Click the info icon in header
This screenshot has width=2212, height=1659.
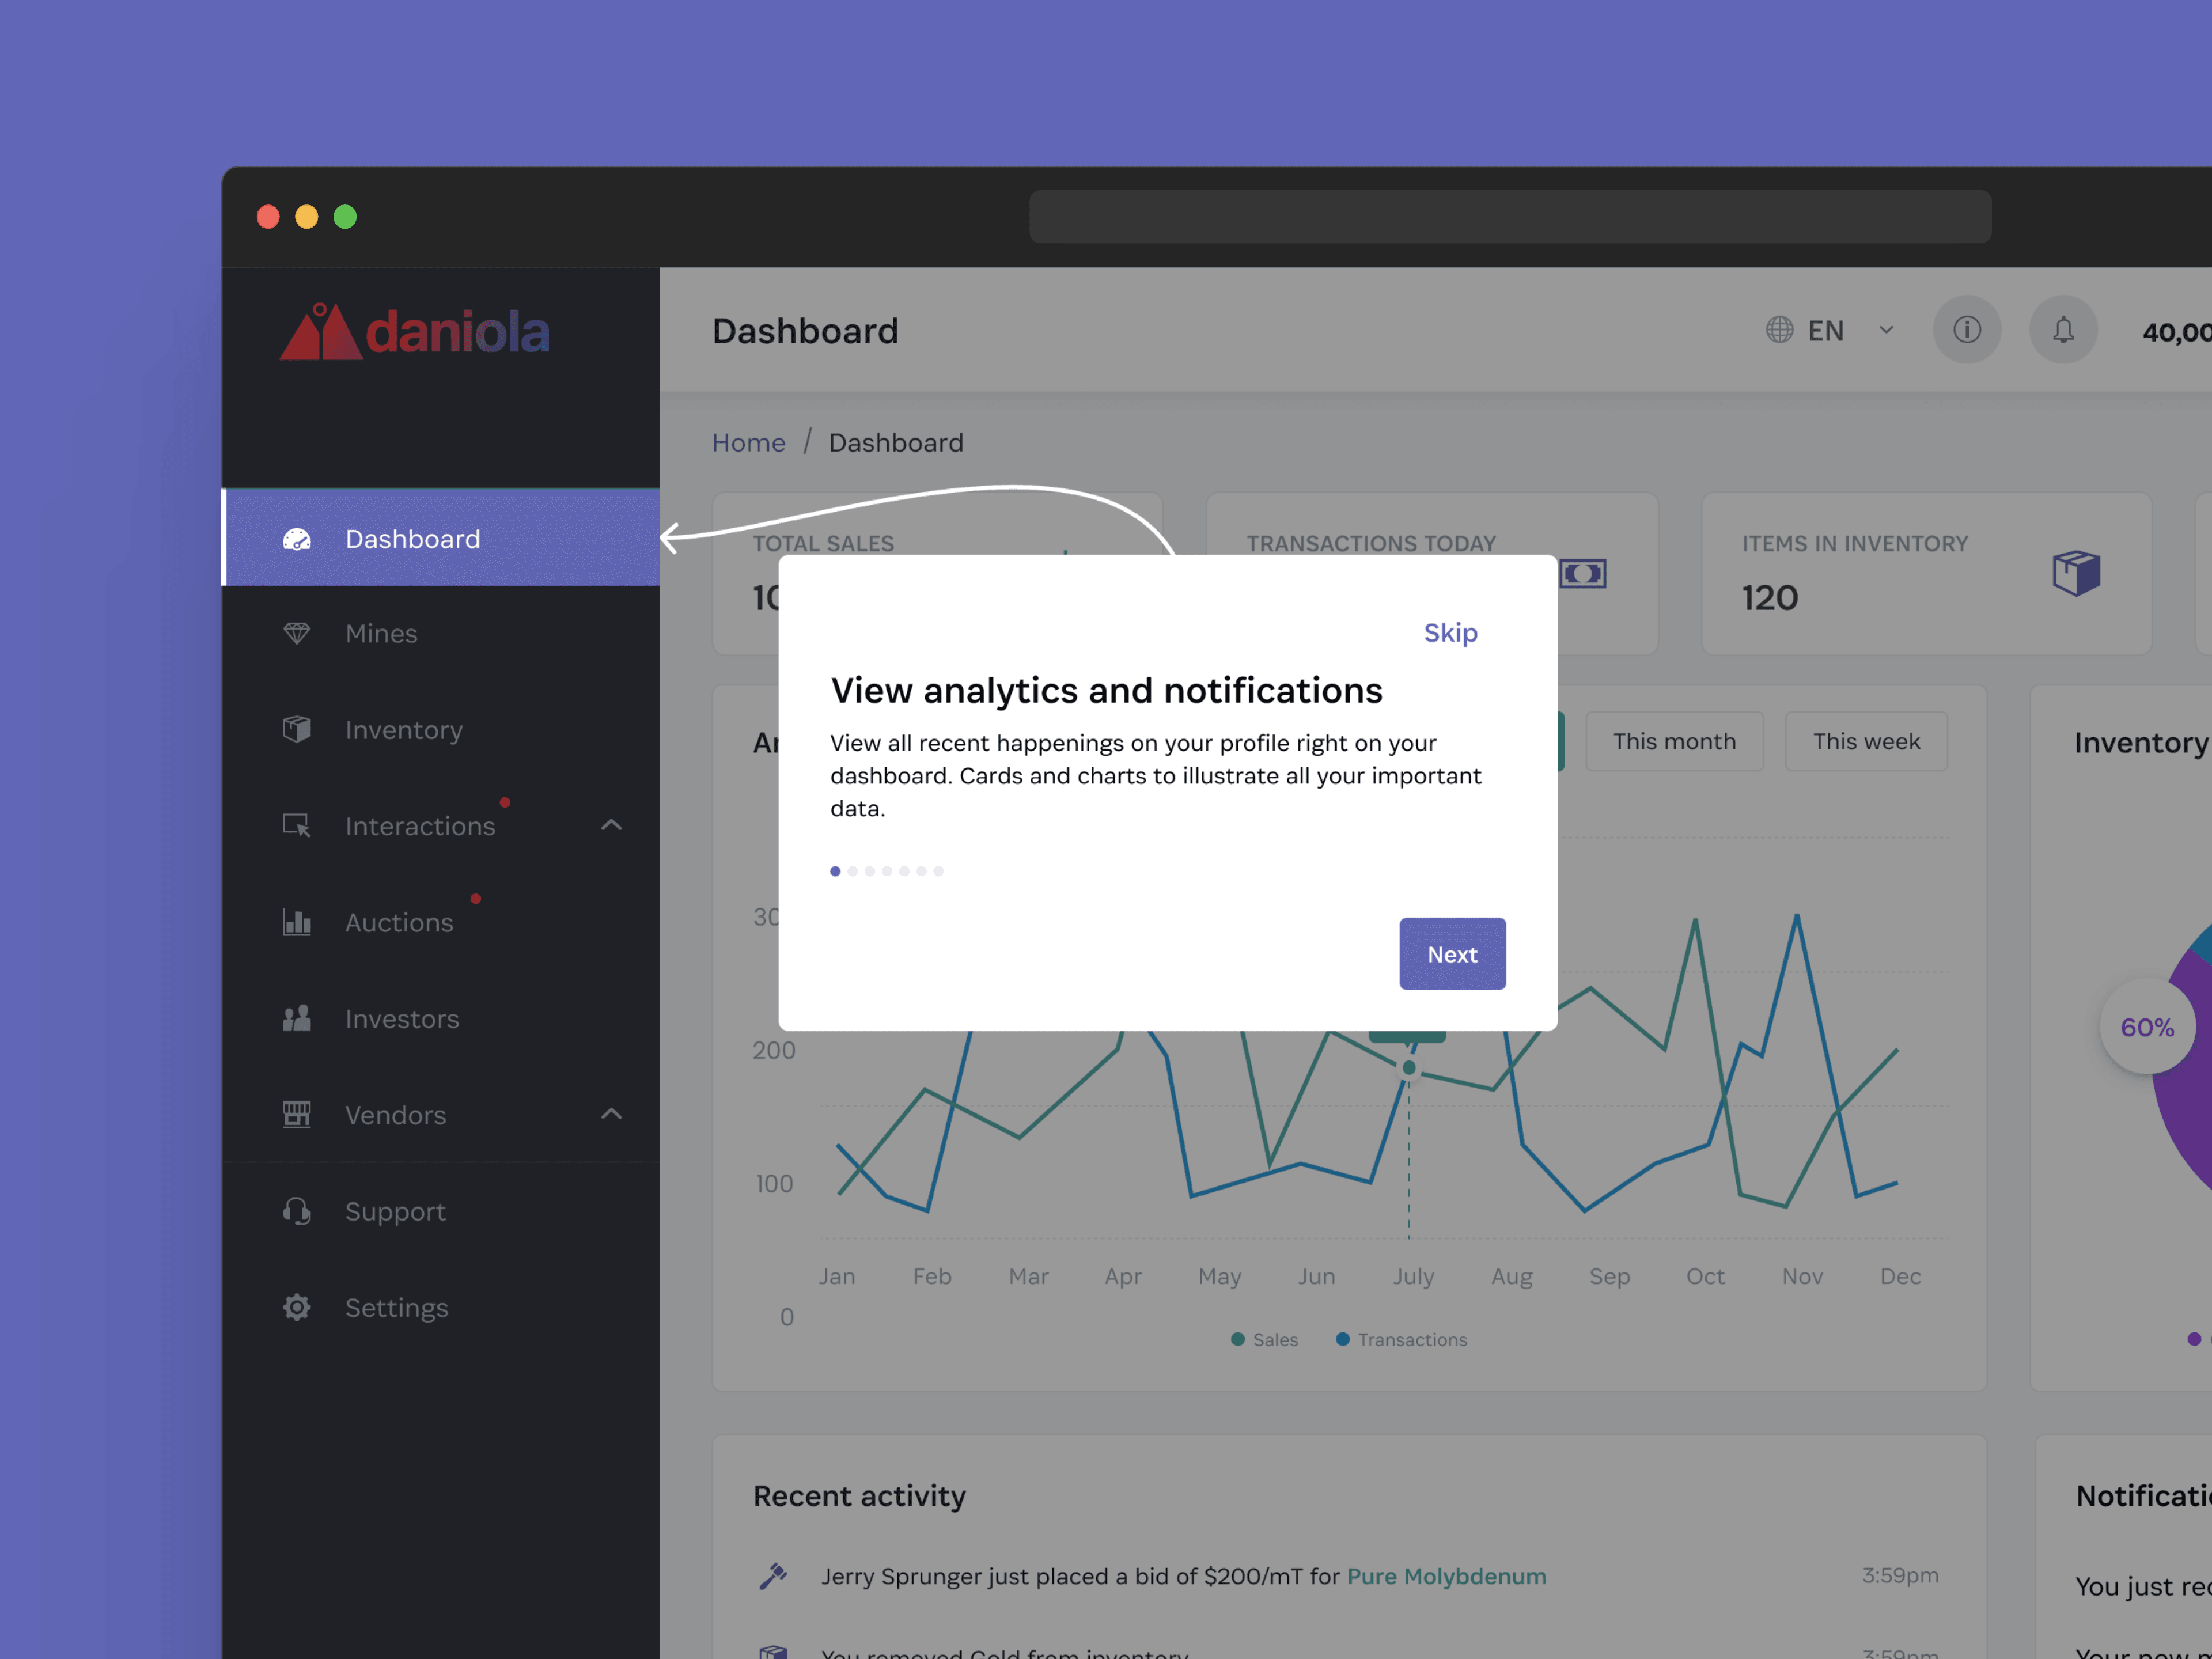coord(1967,330)
